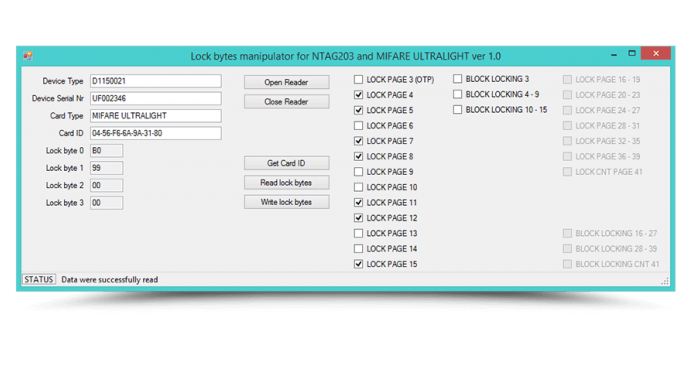
Task: Click the 'Device Type' label
Action: pyautogui.click(x=62, y=81)
